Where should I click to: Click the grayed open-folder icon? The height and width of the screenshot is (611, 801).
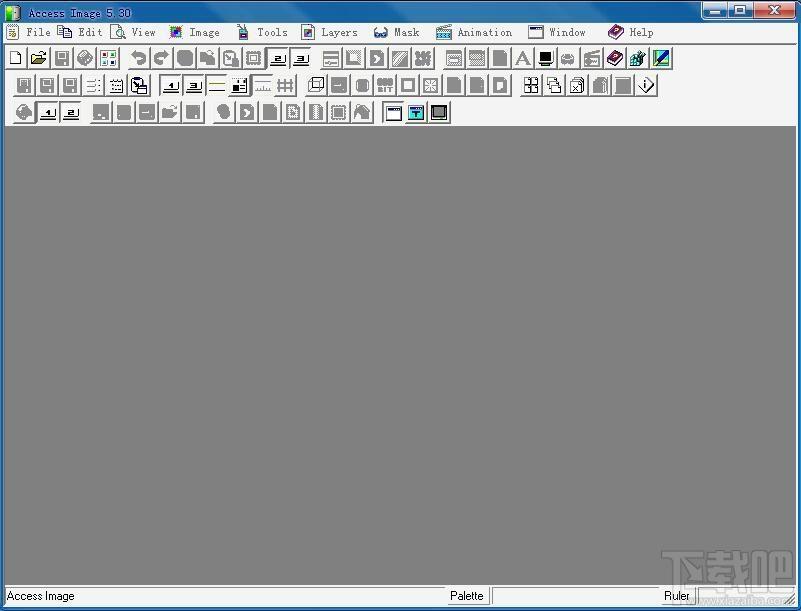[170, 112]
